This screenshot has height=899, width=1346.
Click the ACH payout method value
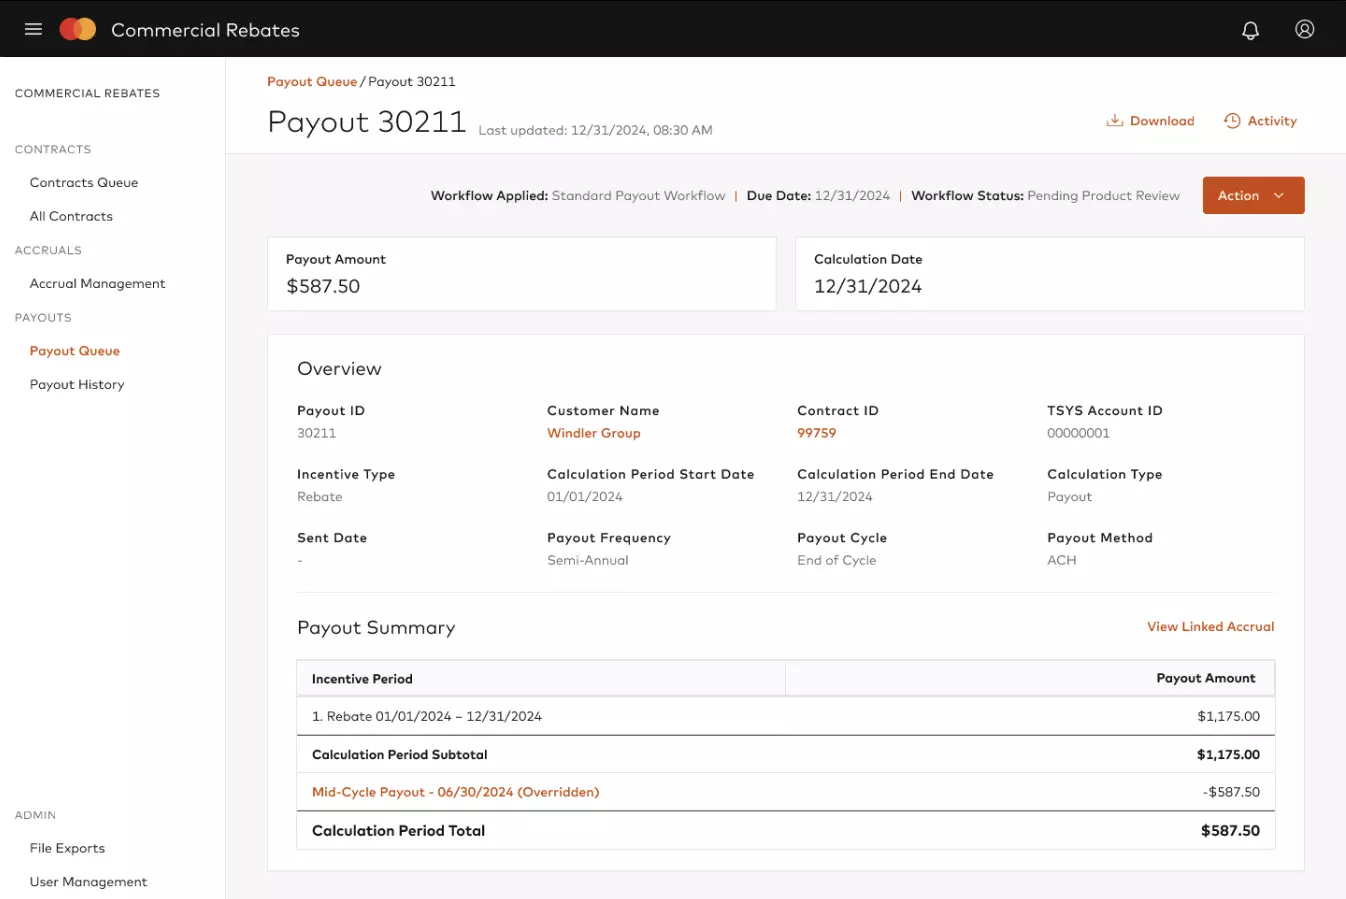pos(1062,560)
